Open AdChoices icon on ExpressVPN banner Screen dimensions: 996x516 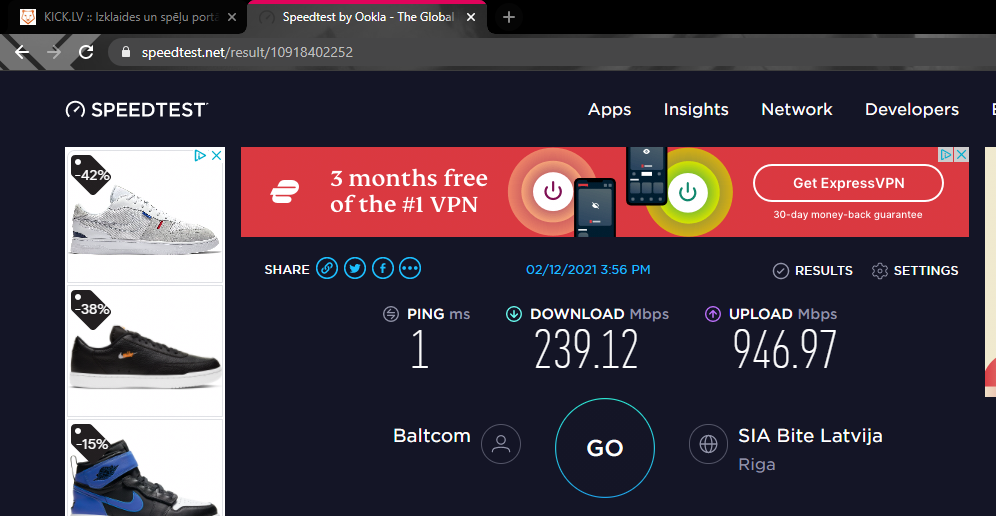coord(946,154)
